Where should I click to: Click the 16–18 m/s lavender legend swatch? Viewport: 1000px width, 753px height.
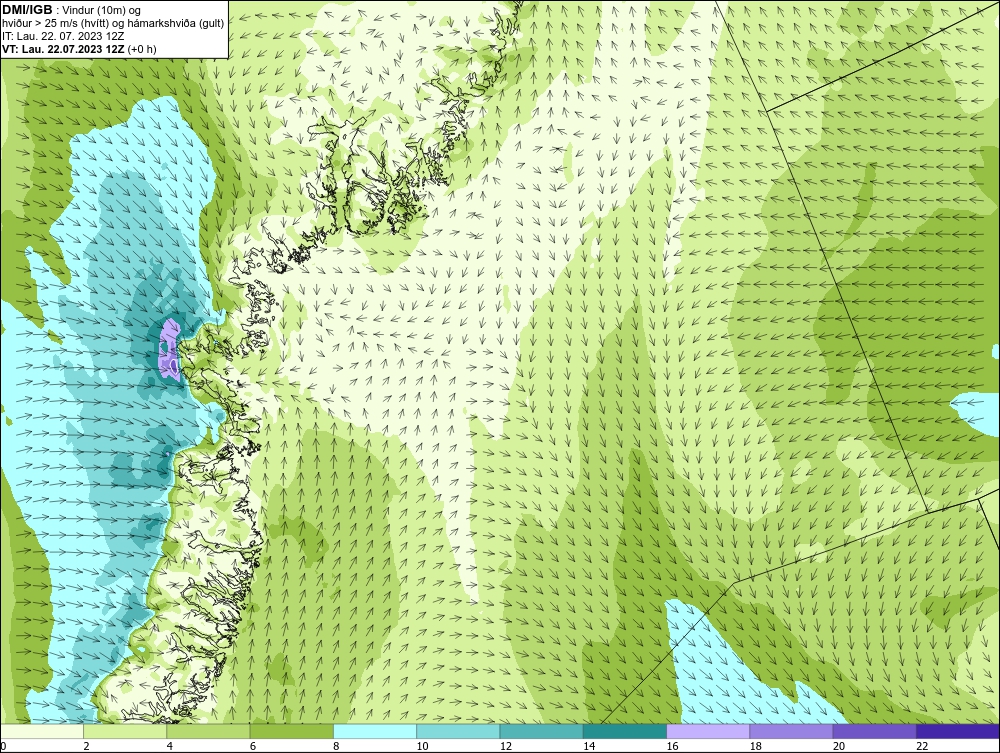coord(708,731)
